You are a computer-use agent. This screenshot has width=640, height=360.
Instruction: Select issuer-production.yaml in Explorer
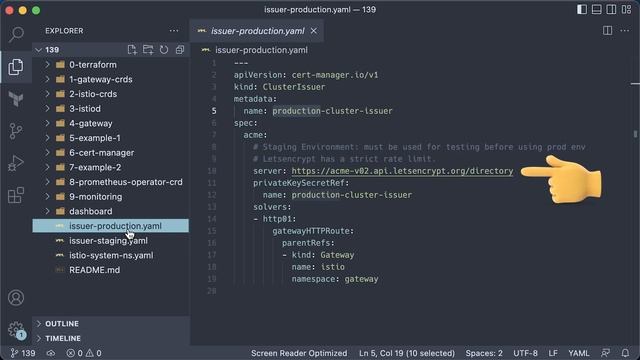[x=111, y=226]
